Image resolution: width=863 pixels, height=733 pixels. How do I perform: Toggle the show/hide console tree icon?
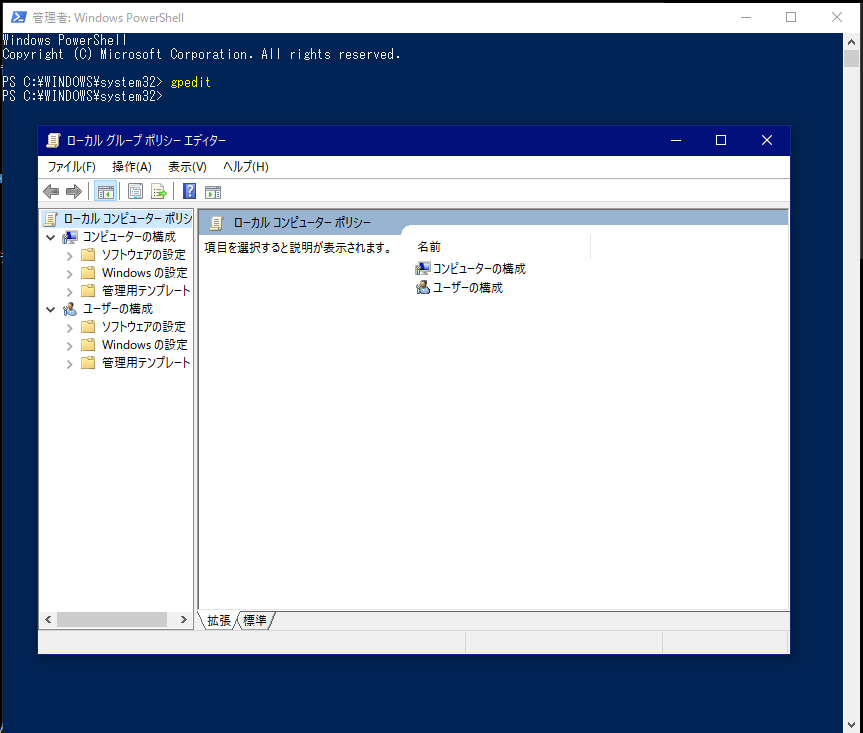[105, 192]
